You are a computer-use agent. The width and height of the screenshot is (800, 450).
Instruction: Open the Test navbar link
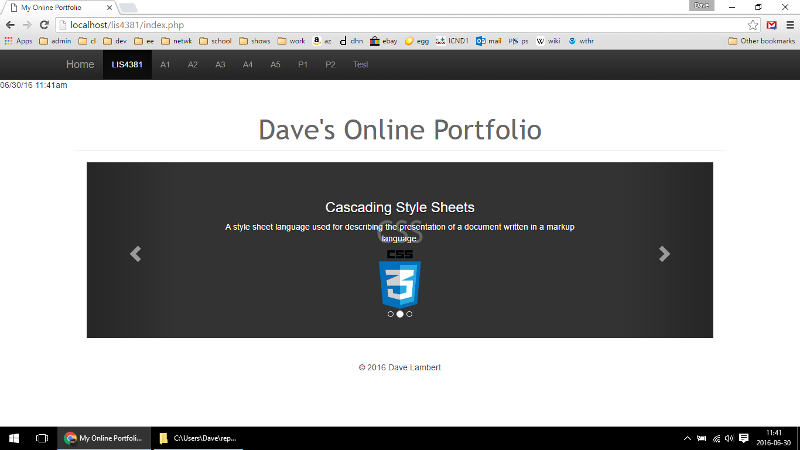click(x=360, y=64)
